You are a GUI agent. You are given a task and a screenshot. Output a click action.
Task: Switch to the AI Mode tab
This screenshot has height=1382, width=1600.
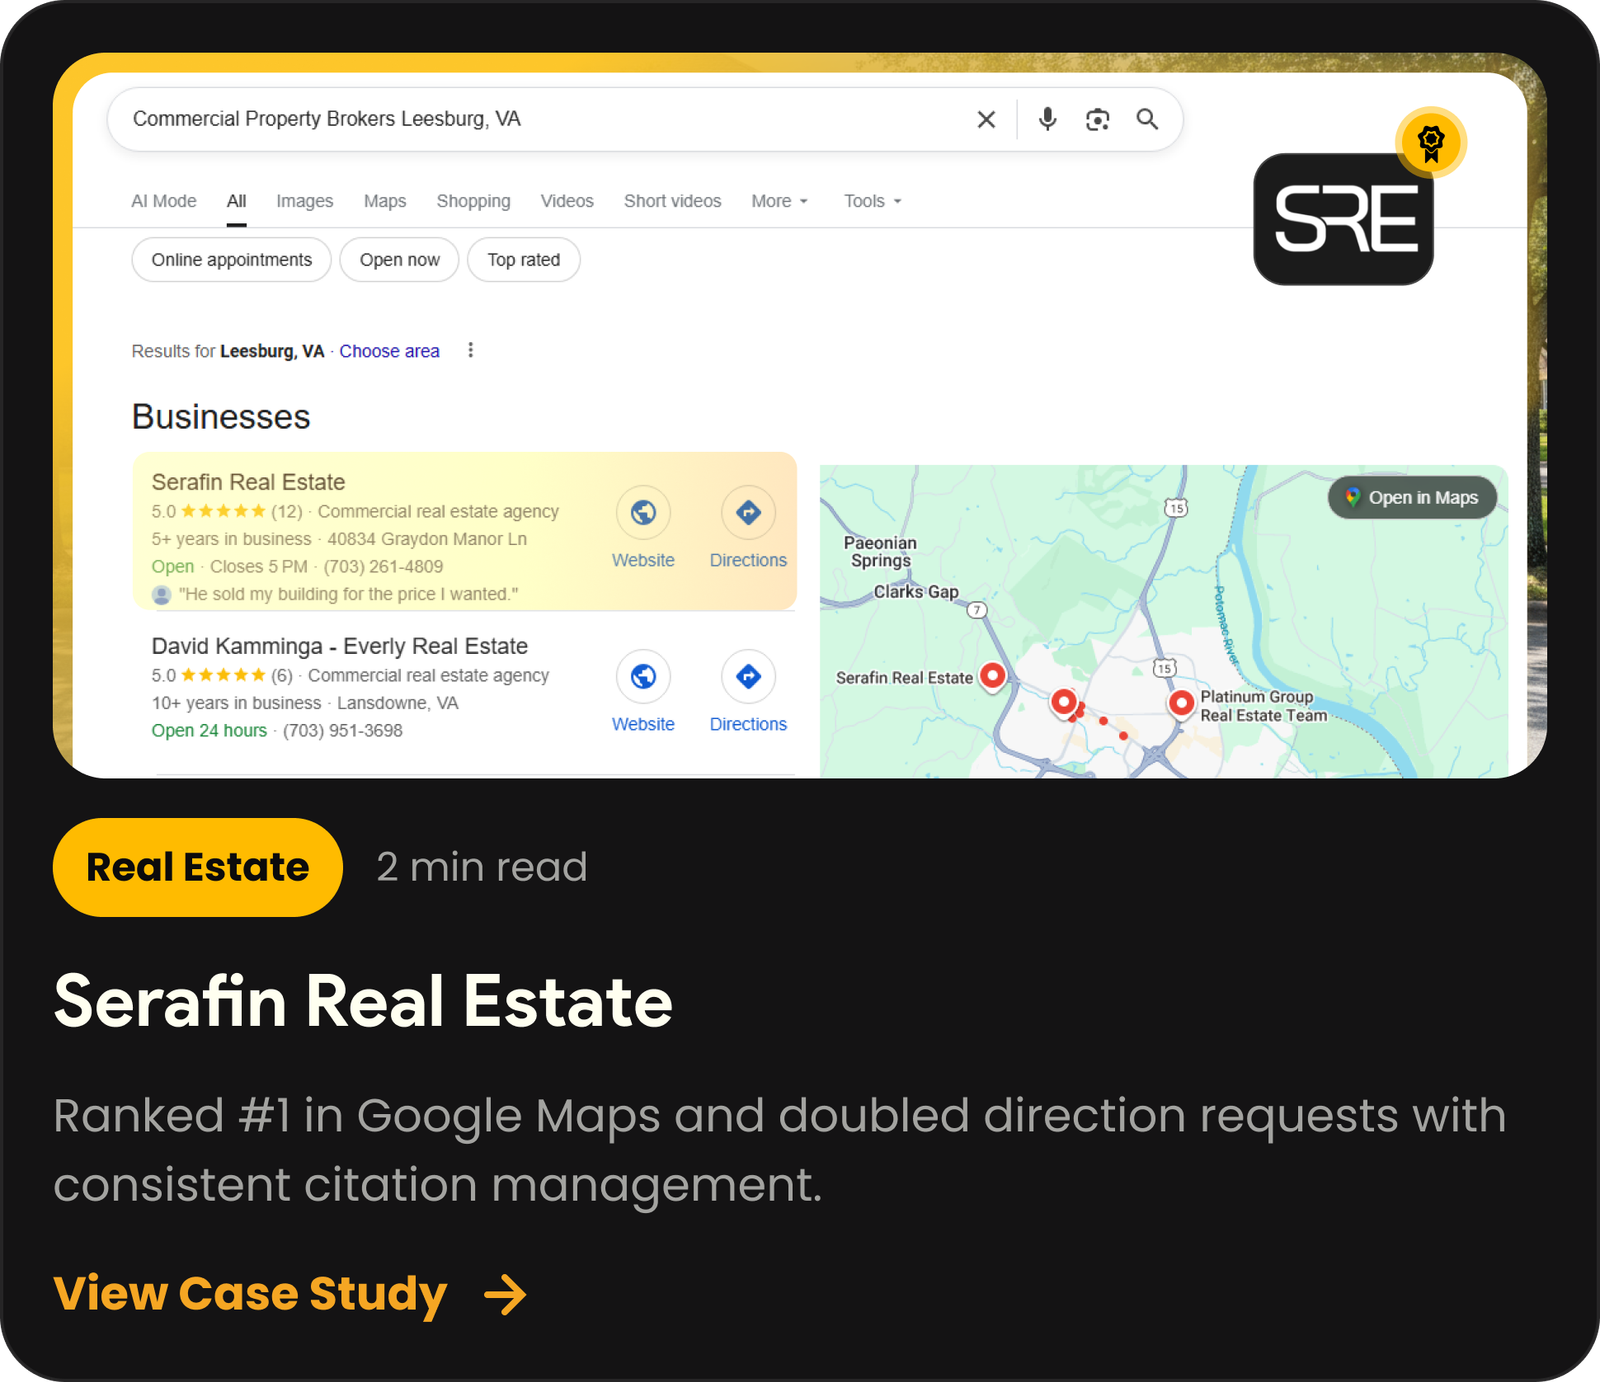click(164, 201)
